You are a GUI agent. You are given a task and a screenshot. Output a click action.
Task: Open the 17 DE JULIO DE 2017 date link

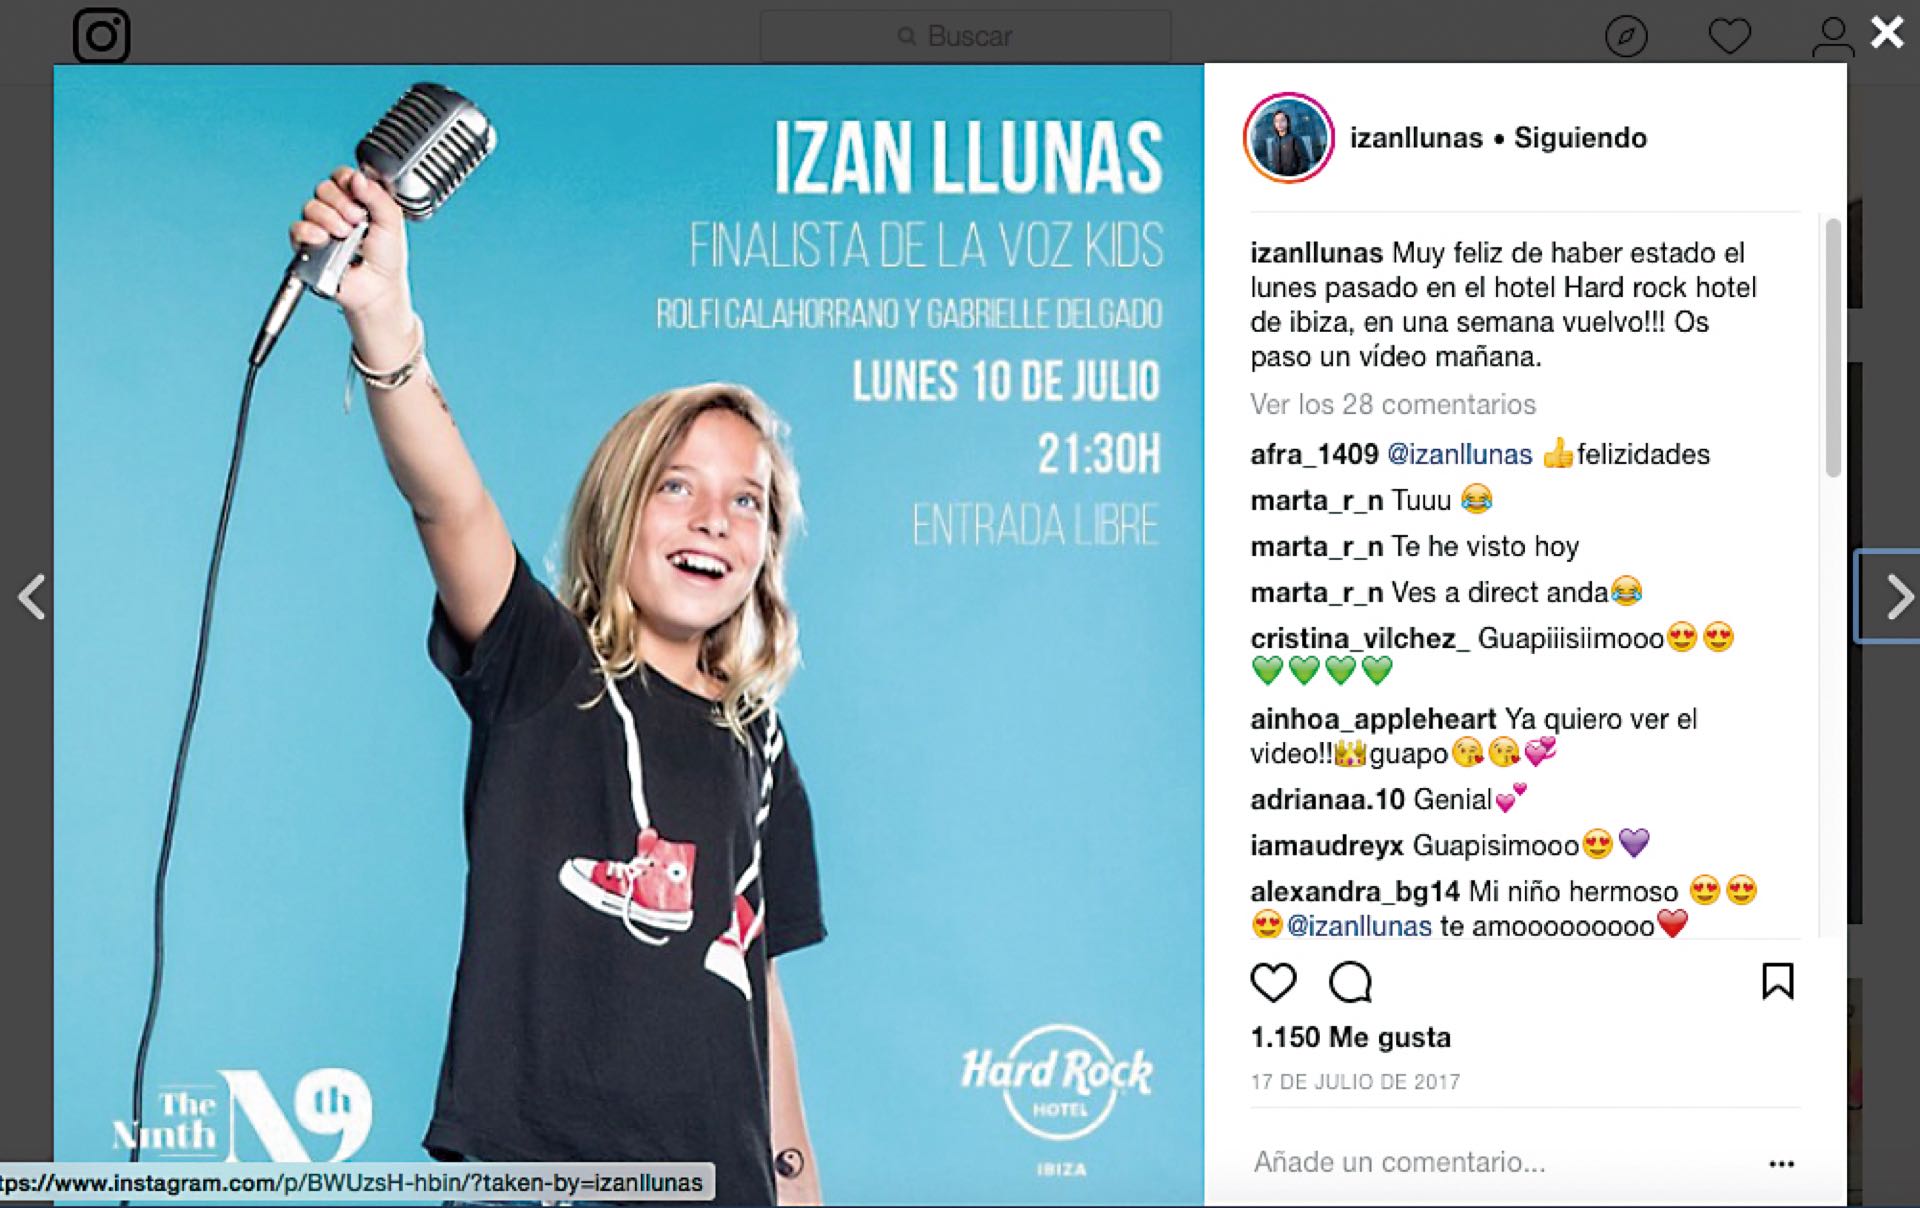[1355, 1082]
